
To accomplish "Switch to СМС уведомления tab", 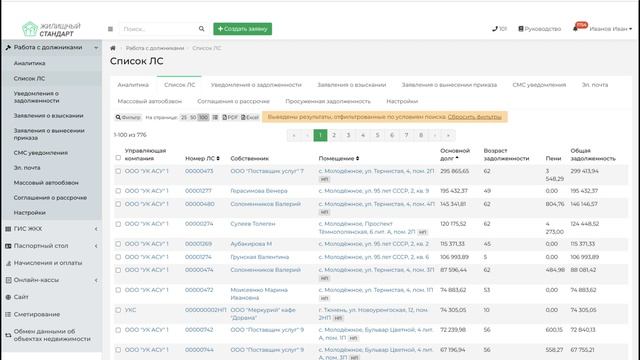I will pyautogui.click(x=539, y=85).
